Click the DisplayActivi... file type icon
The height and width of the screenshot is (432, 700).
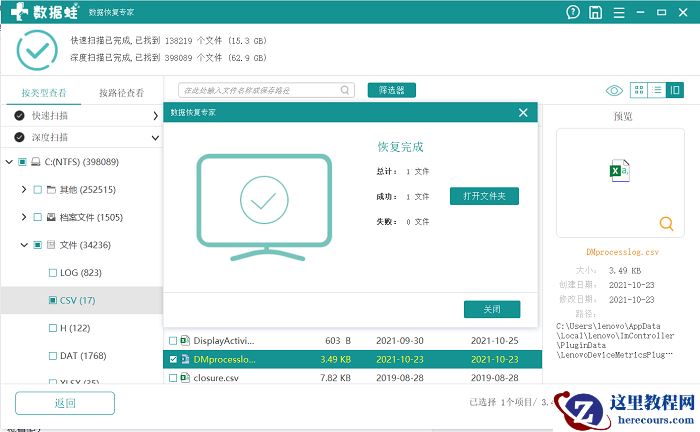coord(185,341)
